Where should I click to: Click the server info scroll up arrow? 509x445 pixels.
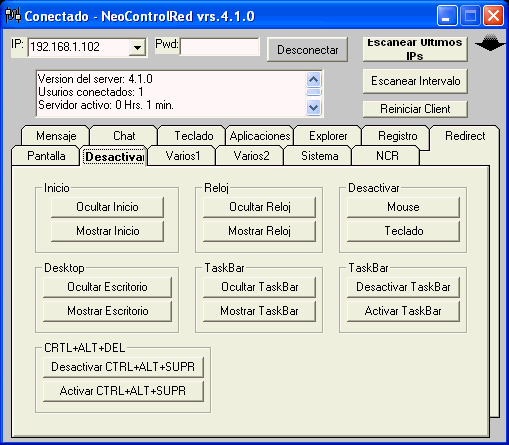click(313, 80)
